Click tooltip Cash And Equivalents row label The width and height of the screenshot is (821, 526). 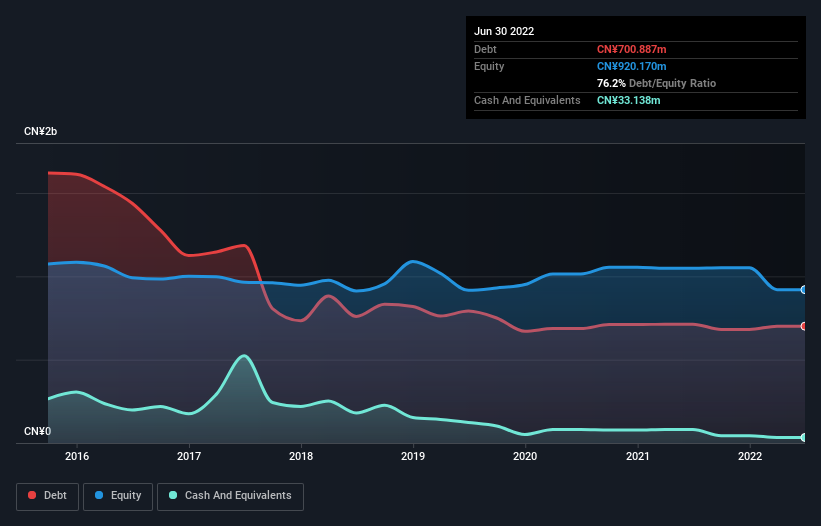click(527, 100)
